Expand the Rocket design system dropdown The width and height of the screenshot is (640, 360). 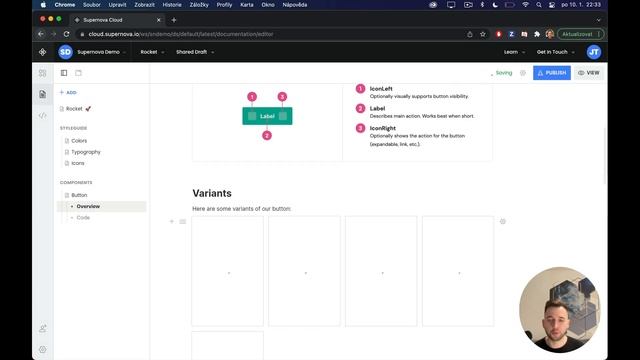[152, 52]
